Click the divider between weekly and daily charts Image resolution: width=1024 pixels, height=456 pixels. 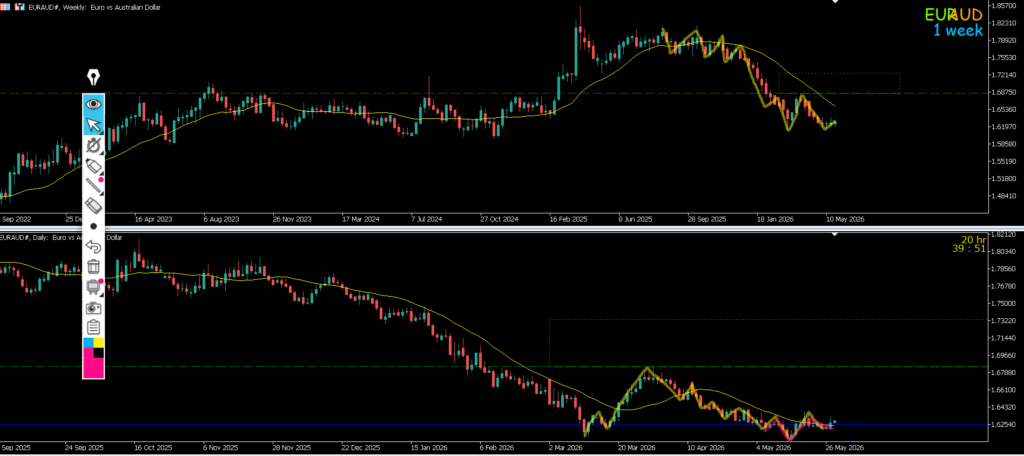point(512,227)
